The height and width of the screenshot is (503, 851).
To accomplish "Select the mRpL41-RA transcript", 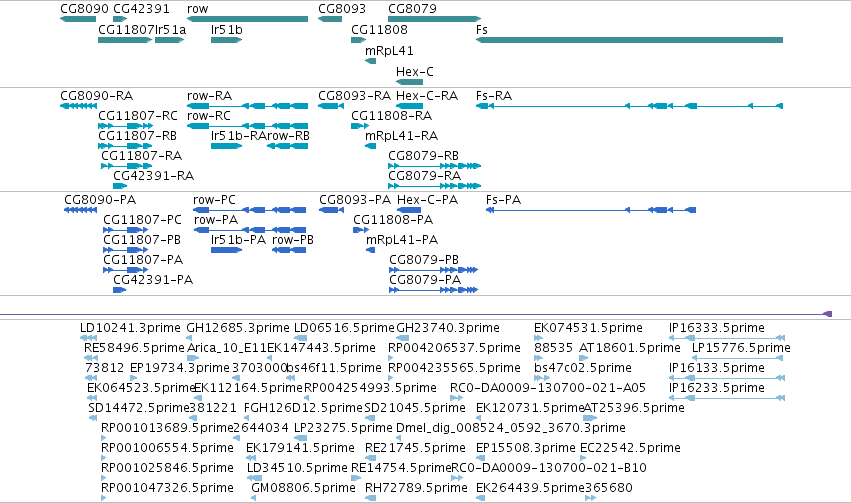I will 371,146.
